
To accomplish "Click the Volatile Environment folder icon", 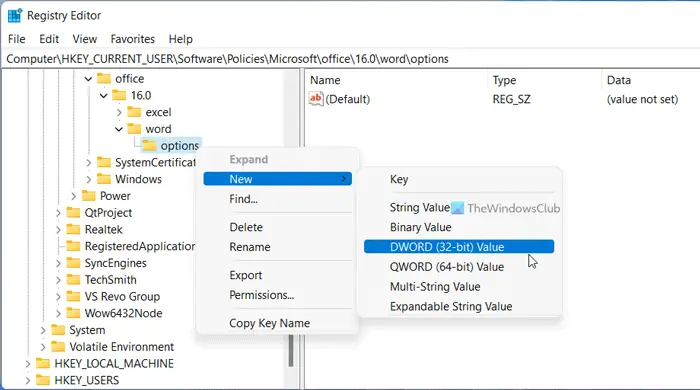I will tap(58, 347).
